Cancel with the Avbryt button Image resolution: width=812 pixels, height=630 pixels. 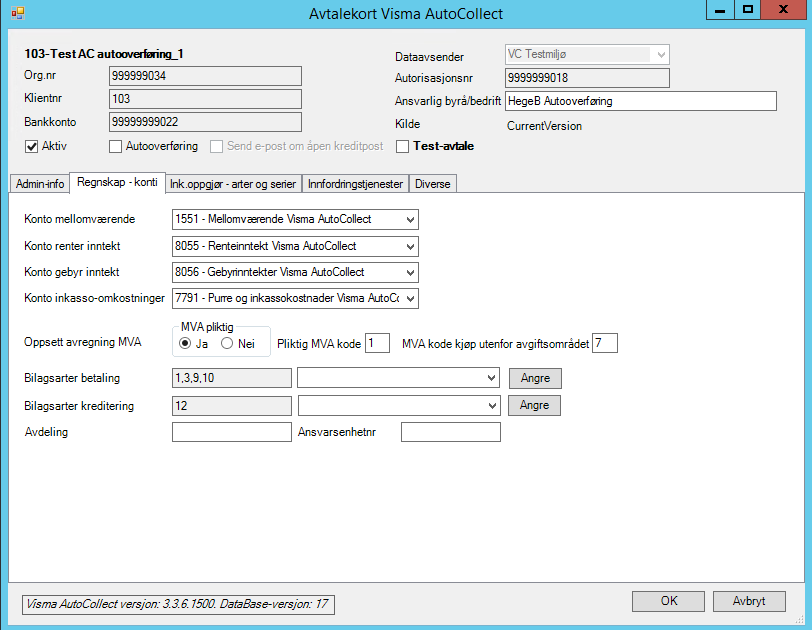[749, 601]
